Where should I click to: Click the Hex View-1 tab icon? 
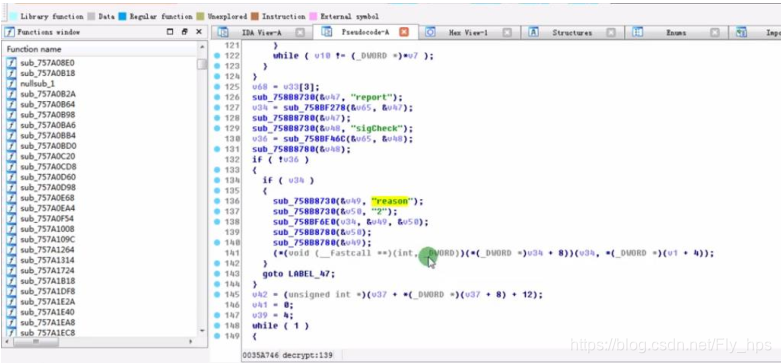tap(430, 32)
